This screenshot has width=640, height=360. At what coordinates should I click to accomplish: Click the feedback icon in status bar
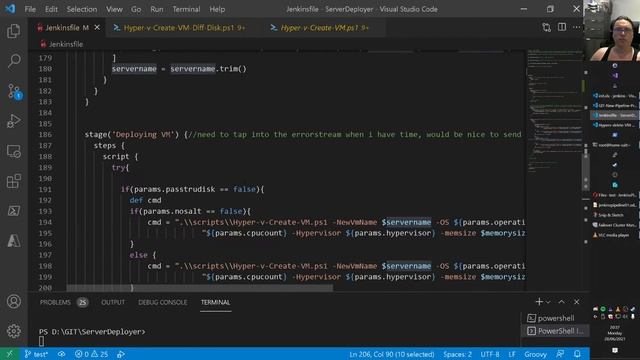click(x=560, y=354)
